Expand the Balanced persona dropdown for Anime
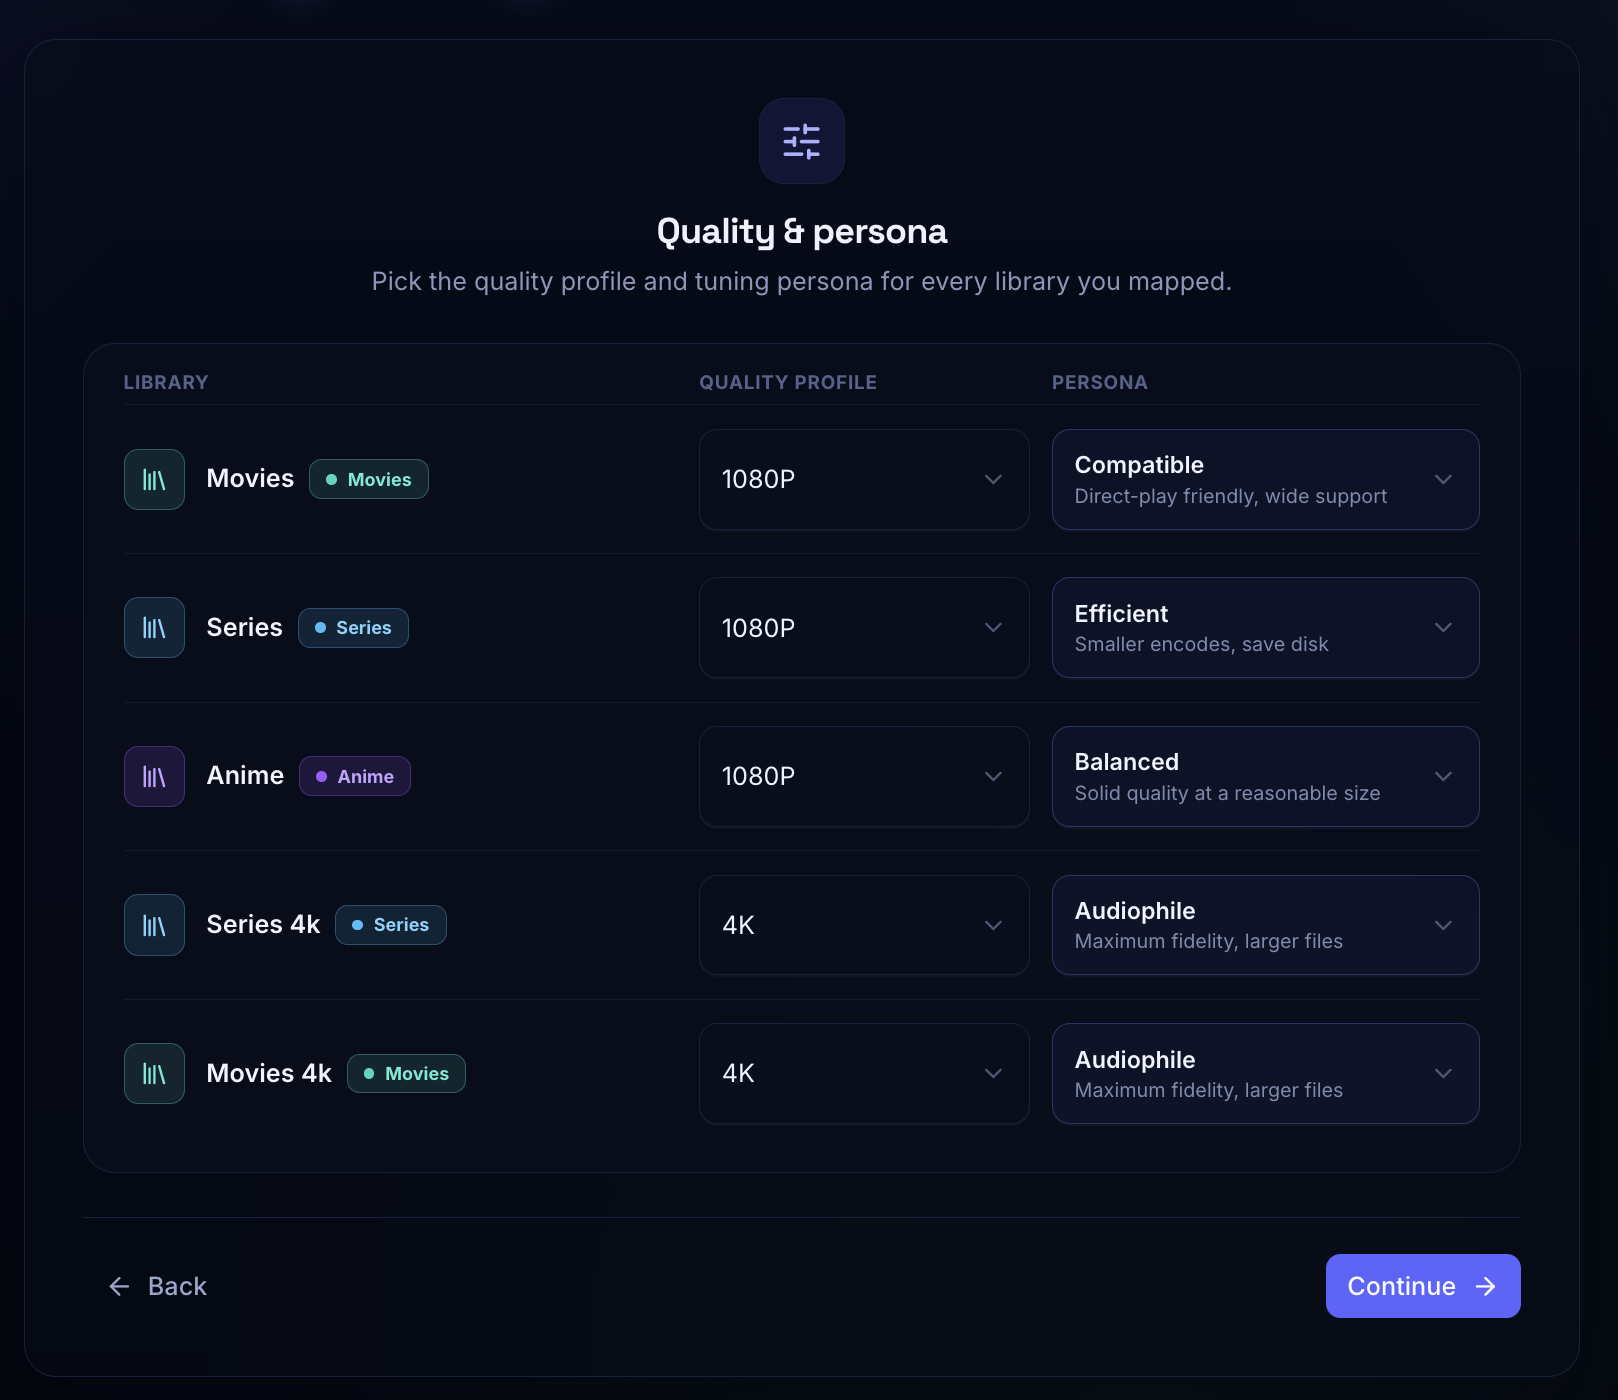Image resolution: width=1618 pixels, height=1400 pixels. coord(1265,776)
